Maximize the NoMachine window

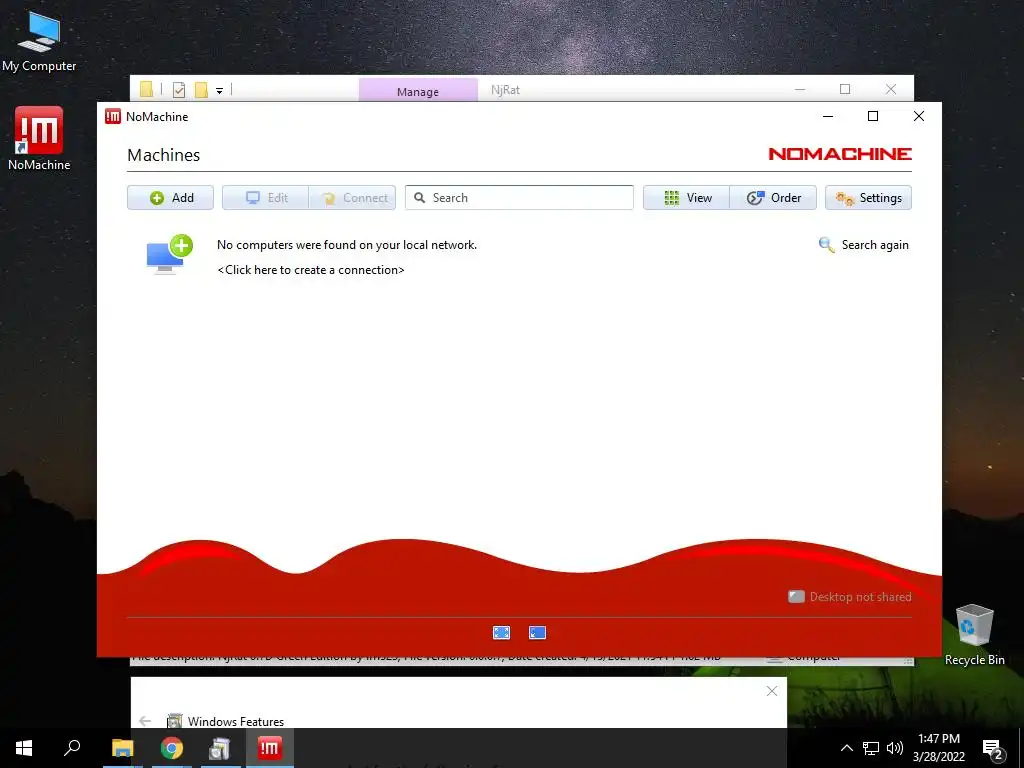(x=872, y=116)
